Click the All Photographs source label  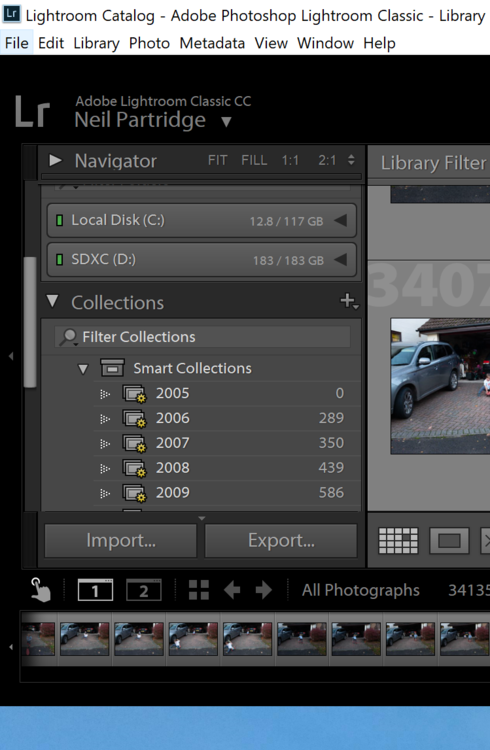click(360, 590)
